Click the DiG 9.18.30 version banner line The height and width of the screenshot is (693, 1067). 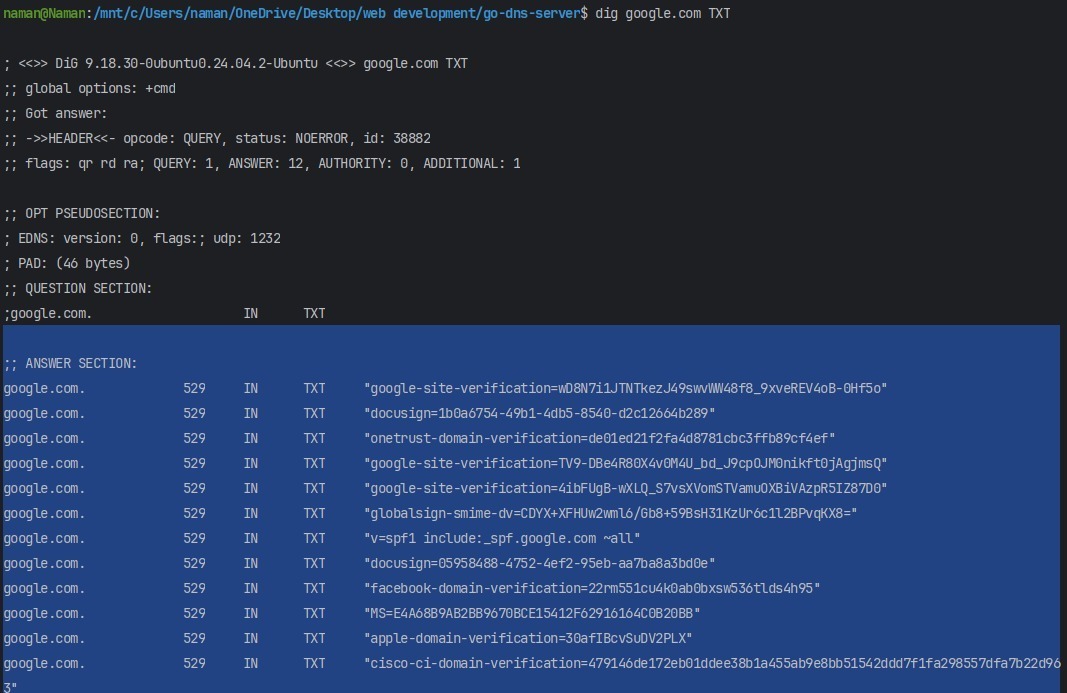pos(235,63)
